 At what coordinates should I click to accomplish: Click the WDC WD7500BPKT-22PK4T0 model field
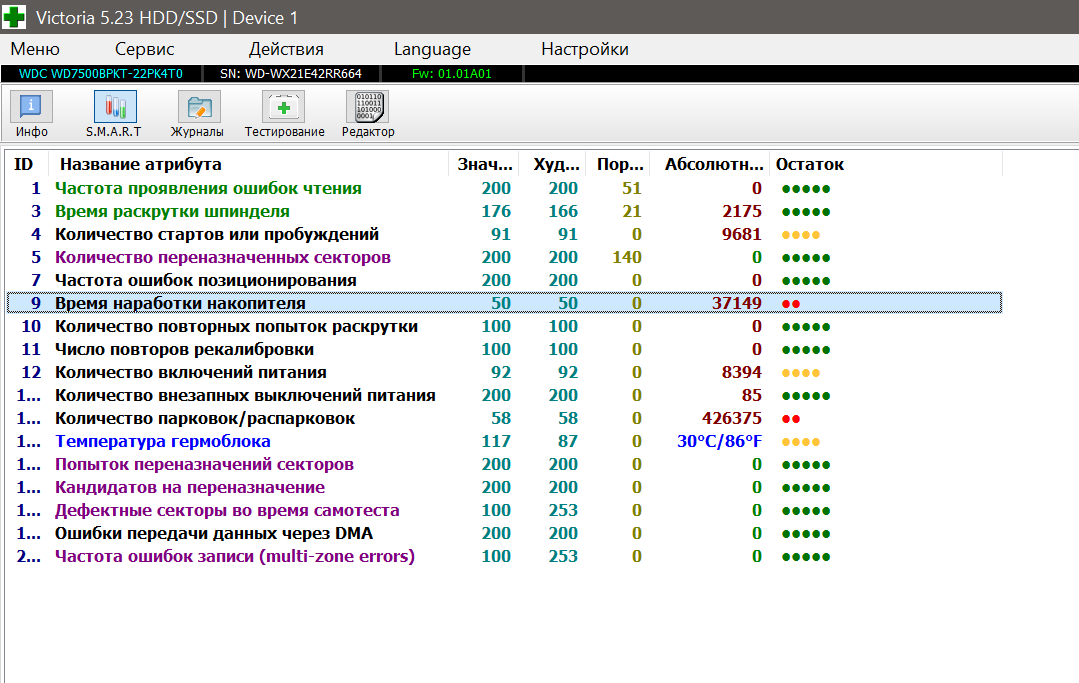pos(101,74)
